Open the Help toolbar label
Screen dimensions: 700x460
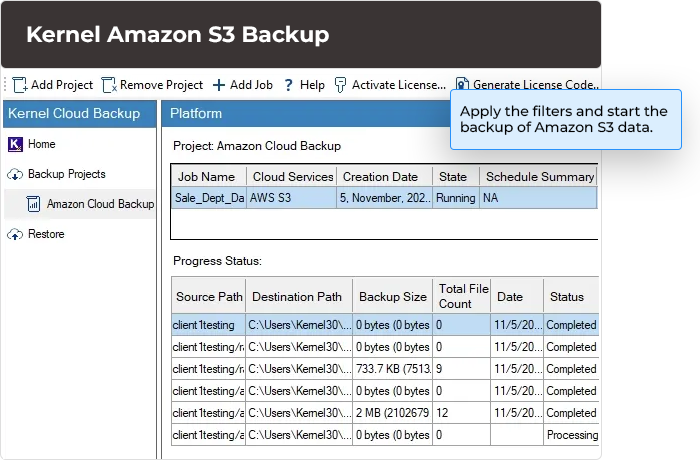pyautogui.click(x=312, y=85)
